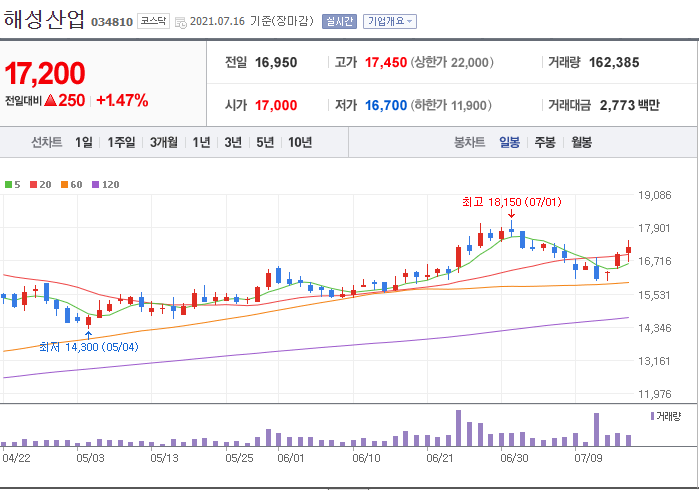Click the 19,086 price axis label

654,195
